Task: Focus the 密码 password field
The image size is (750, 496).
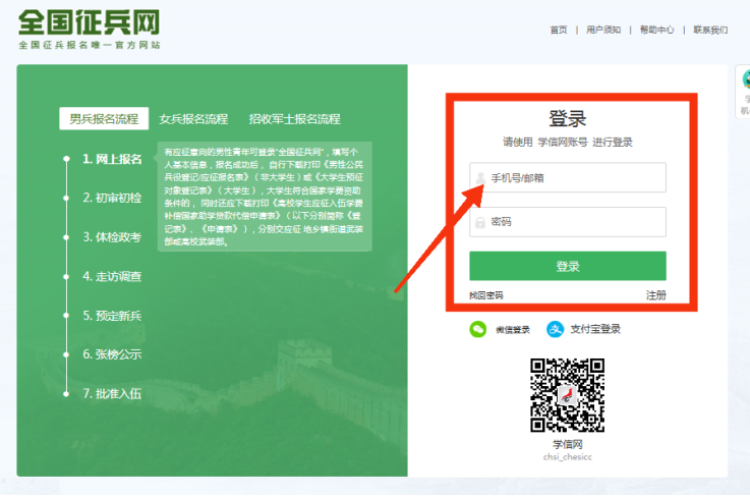Action: (x=575, y=222)
